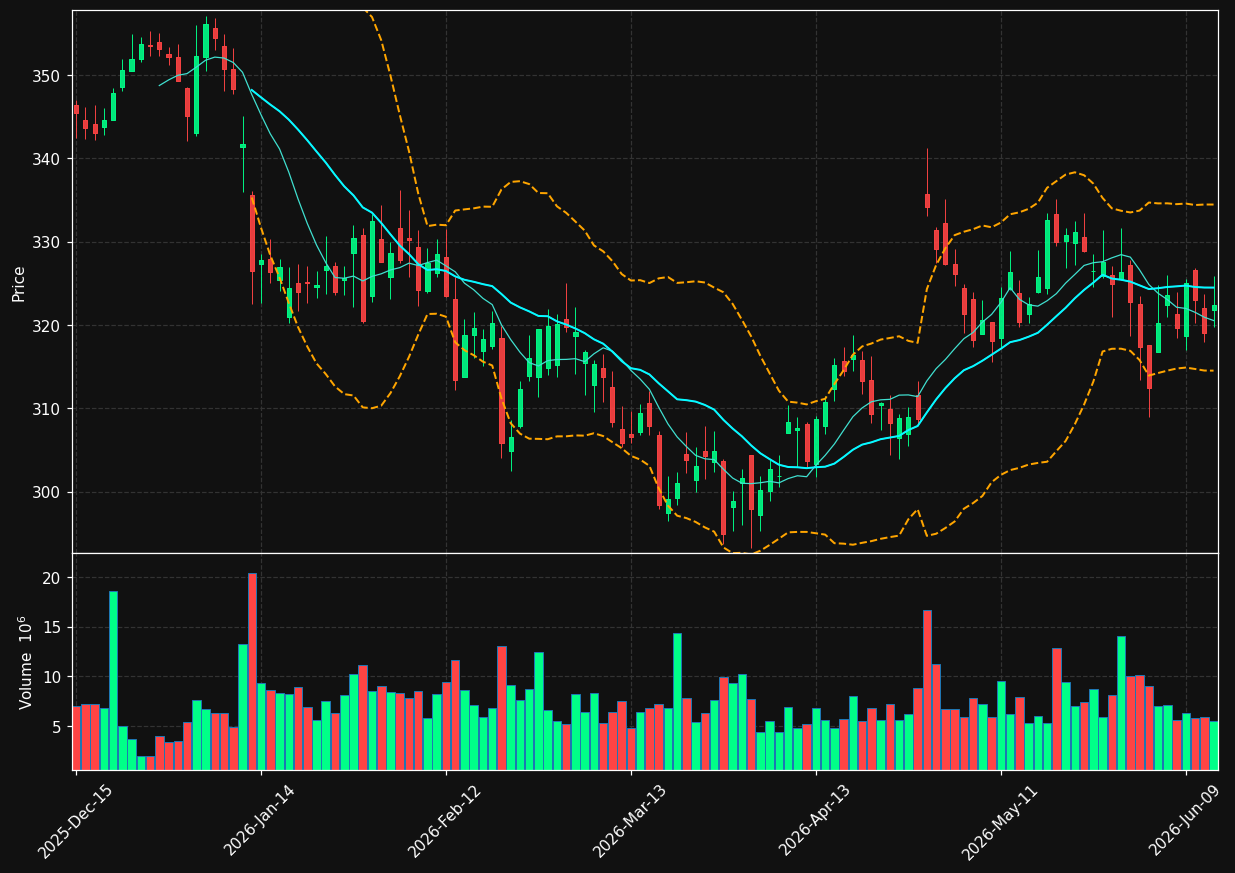Click the tall green December volume bar near 18
This screenshot has width=1235, height=873.
point(113,680)
